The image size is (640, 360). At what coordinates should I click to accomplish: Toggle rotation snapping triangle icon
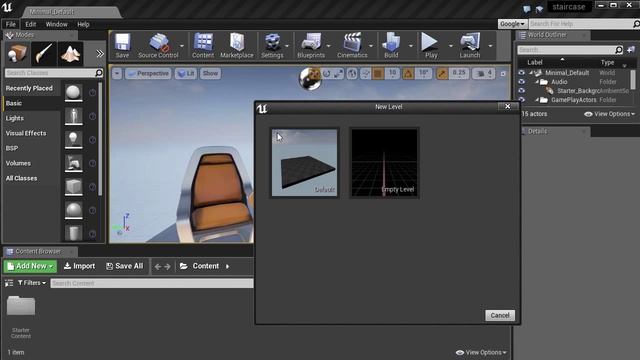click(408, 73)
